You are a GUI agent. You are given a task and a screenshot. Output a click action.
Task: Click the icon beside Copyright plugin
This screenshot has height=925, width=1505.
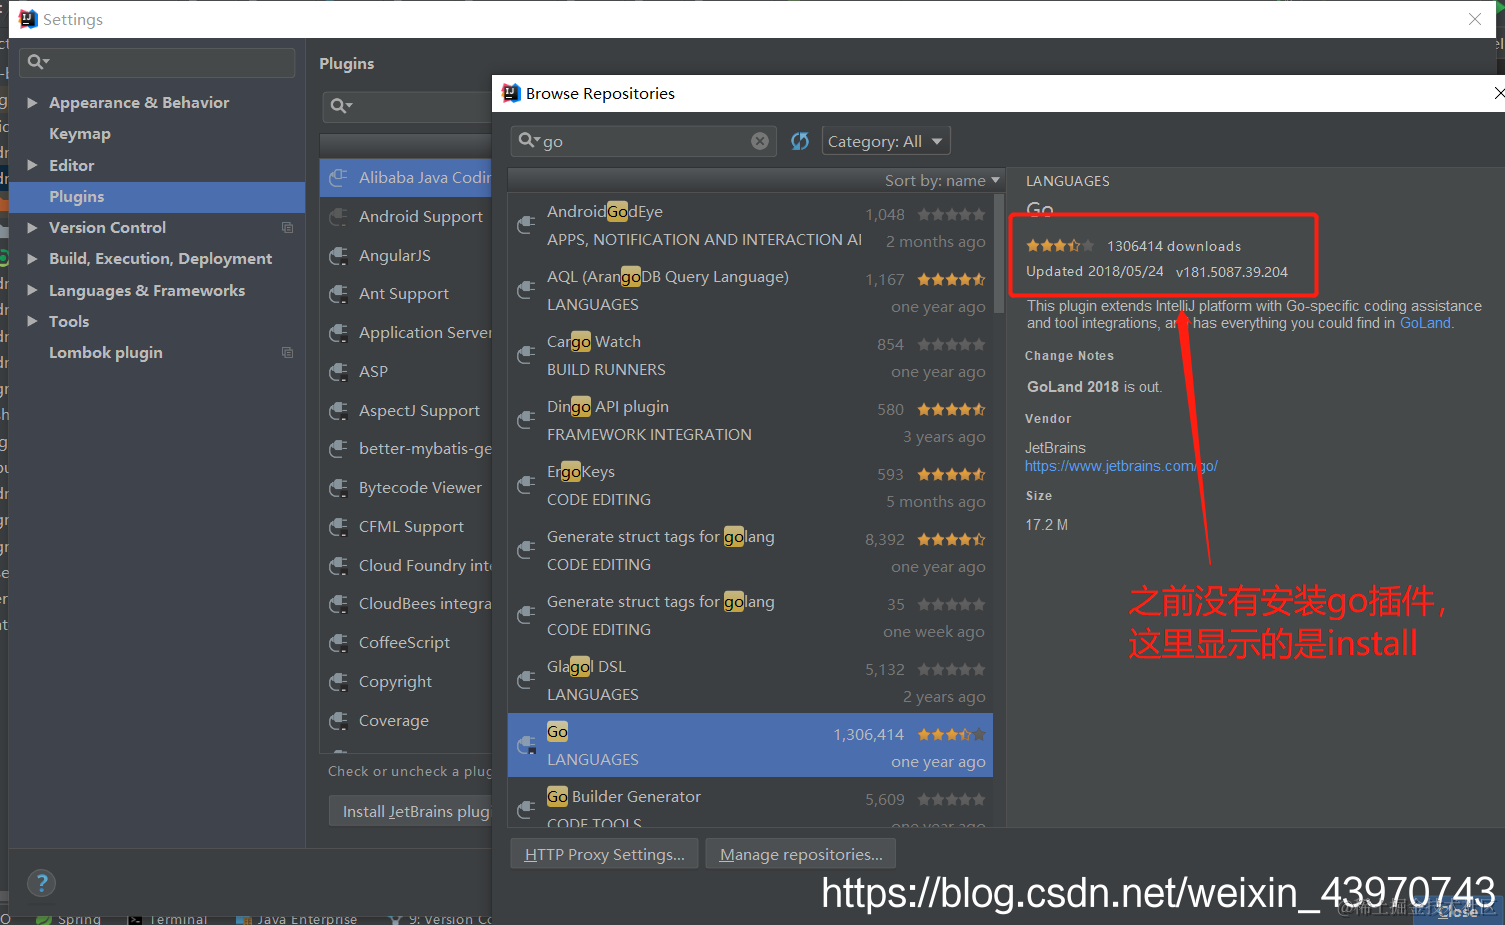click(x=339, y=681)
